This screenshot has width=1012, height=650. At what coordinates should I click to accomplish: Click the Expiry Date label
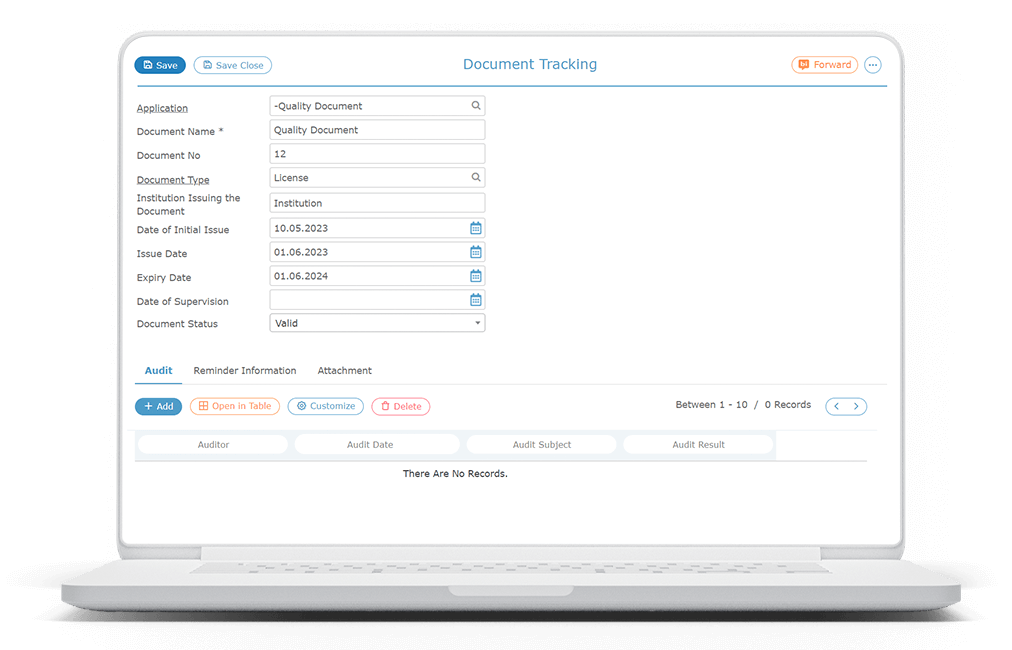click(x=164, y=278)
